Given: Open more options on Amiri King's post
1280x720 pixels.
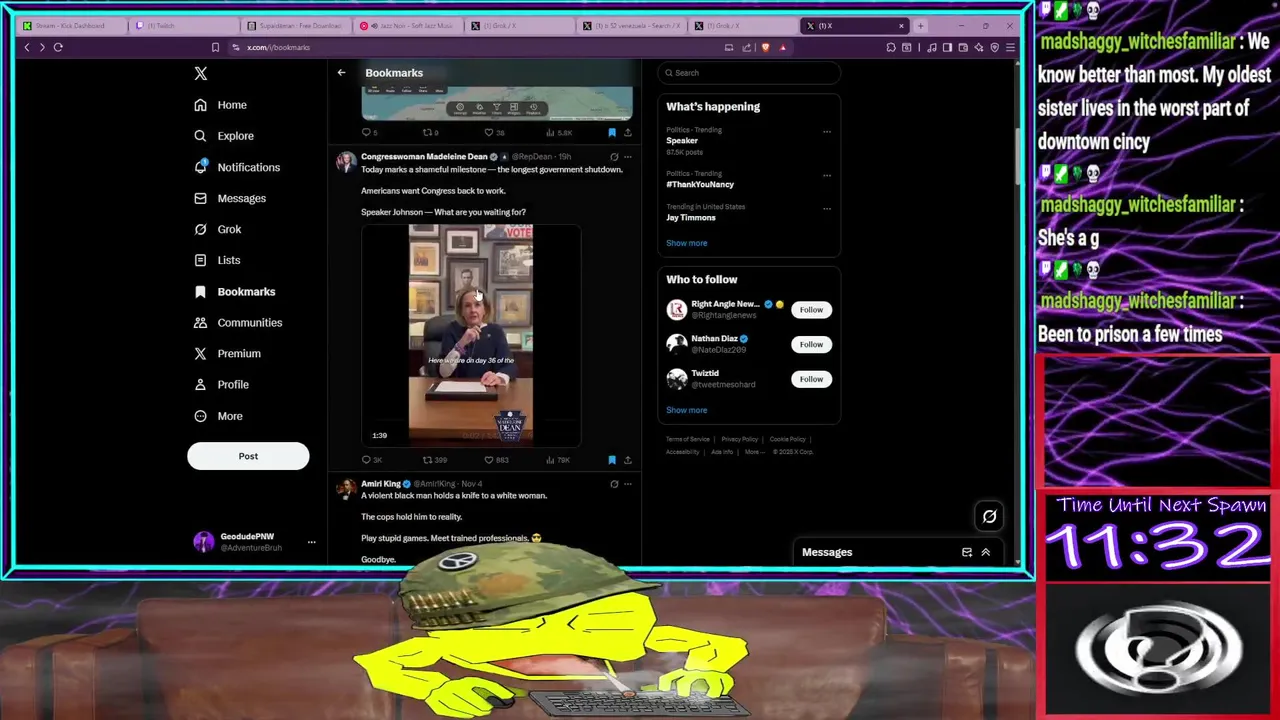Looking at the screenshot, I should coord(627,484).
